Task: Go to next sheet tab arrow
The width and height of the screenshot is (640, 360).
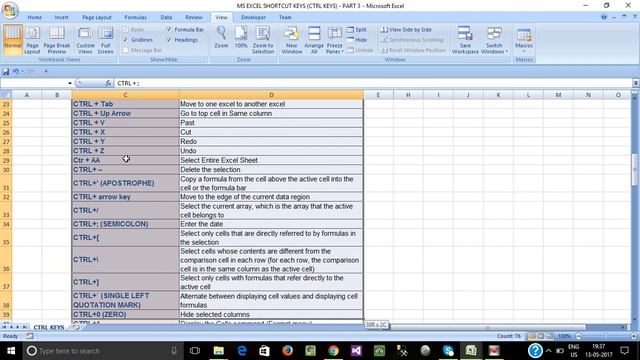Action: (18, 327)
